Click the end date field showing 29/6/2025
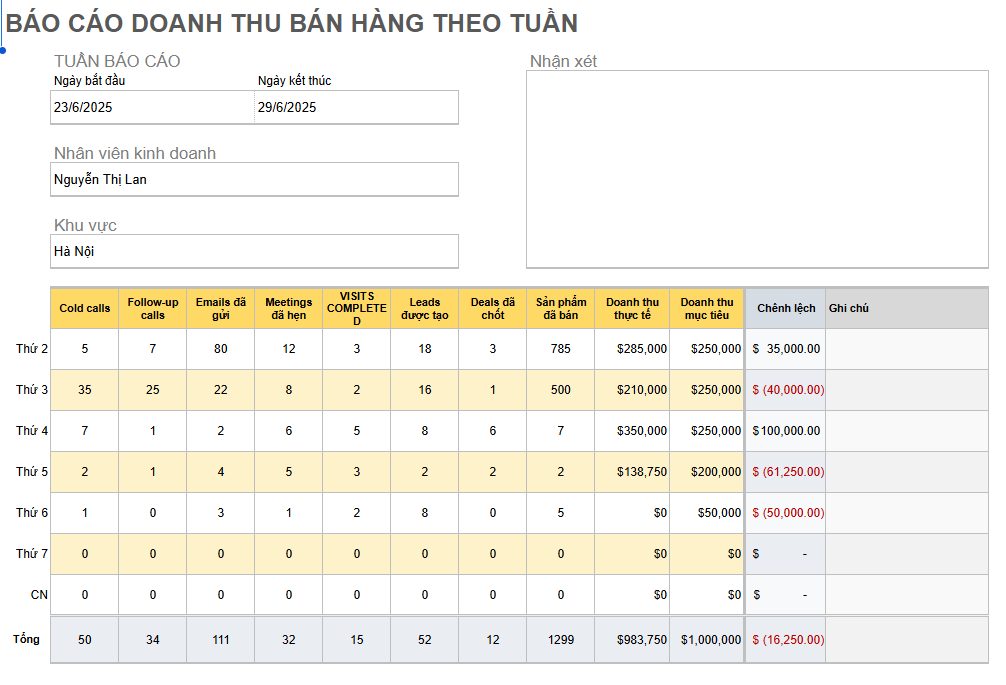The width and height of the screenshot is (1006, 685). coord(356,107)
